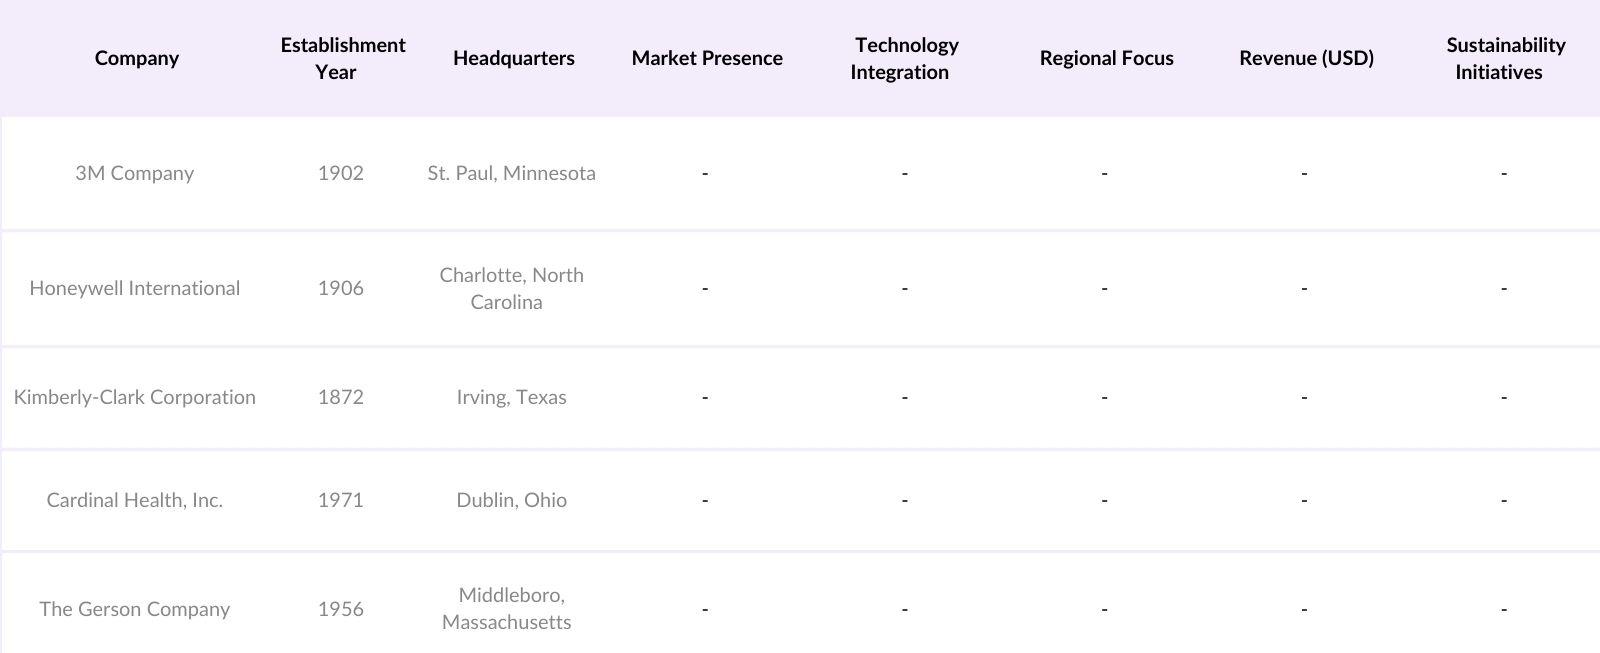Viewport: 1600px width, 653px height.
Task: Click the Revenue (USD) column header
Action: tap(1306, 58)
